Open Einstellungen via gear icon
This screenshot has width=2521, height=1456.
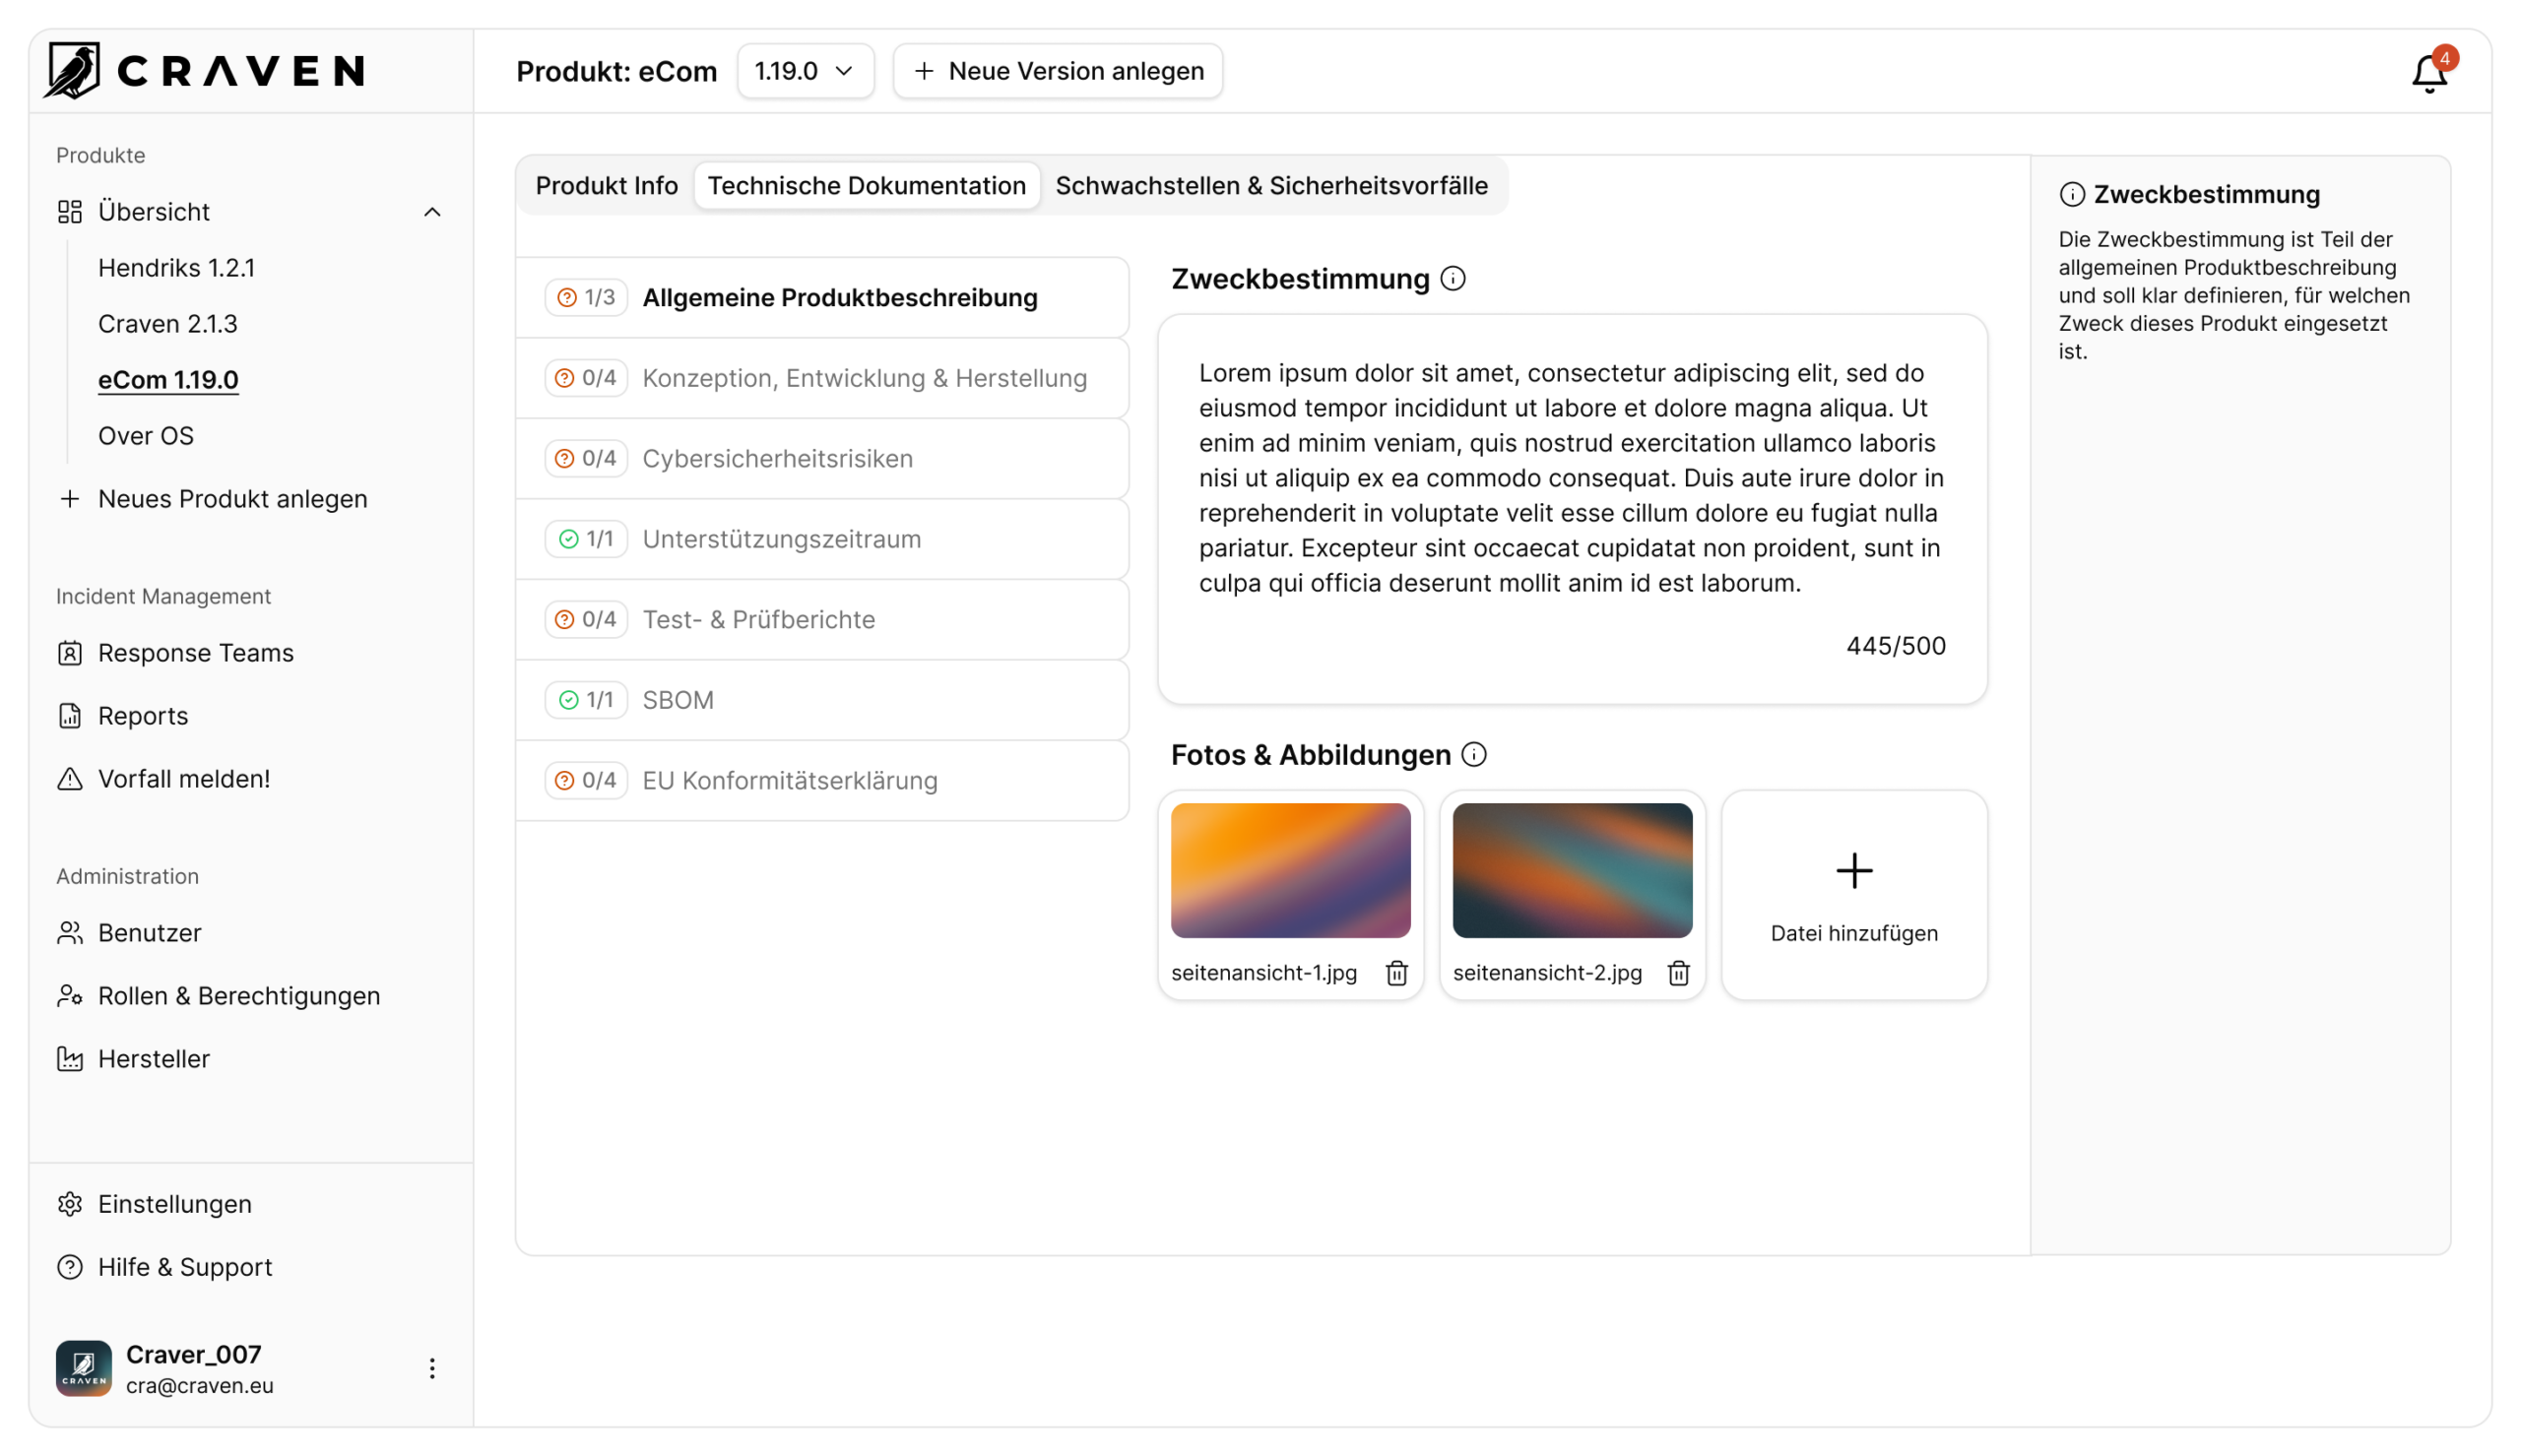[x=70, y=1204]
